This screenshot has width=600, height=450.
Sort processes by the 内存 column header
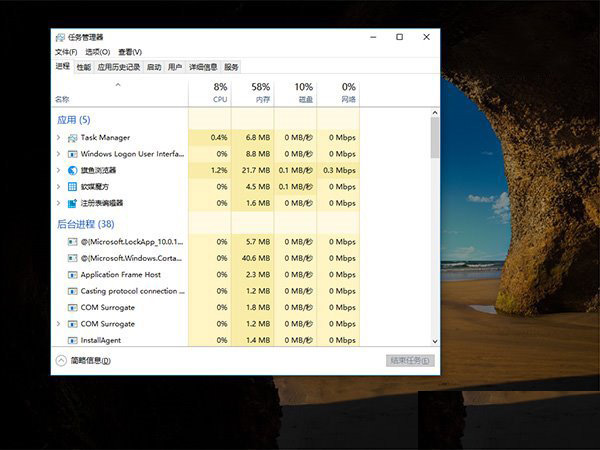pyautogui.click(x=260, y=93)
